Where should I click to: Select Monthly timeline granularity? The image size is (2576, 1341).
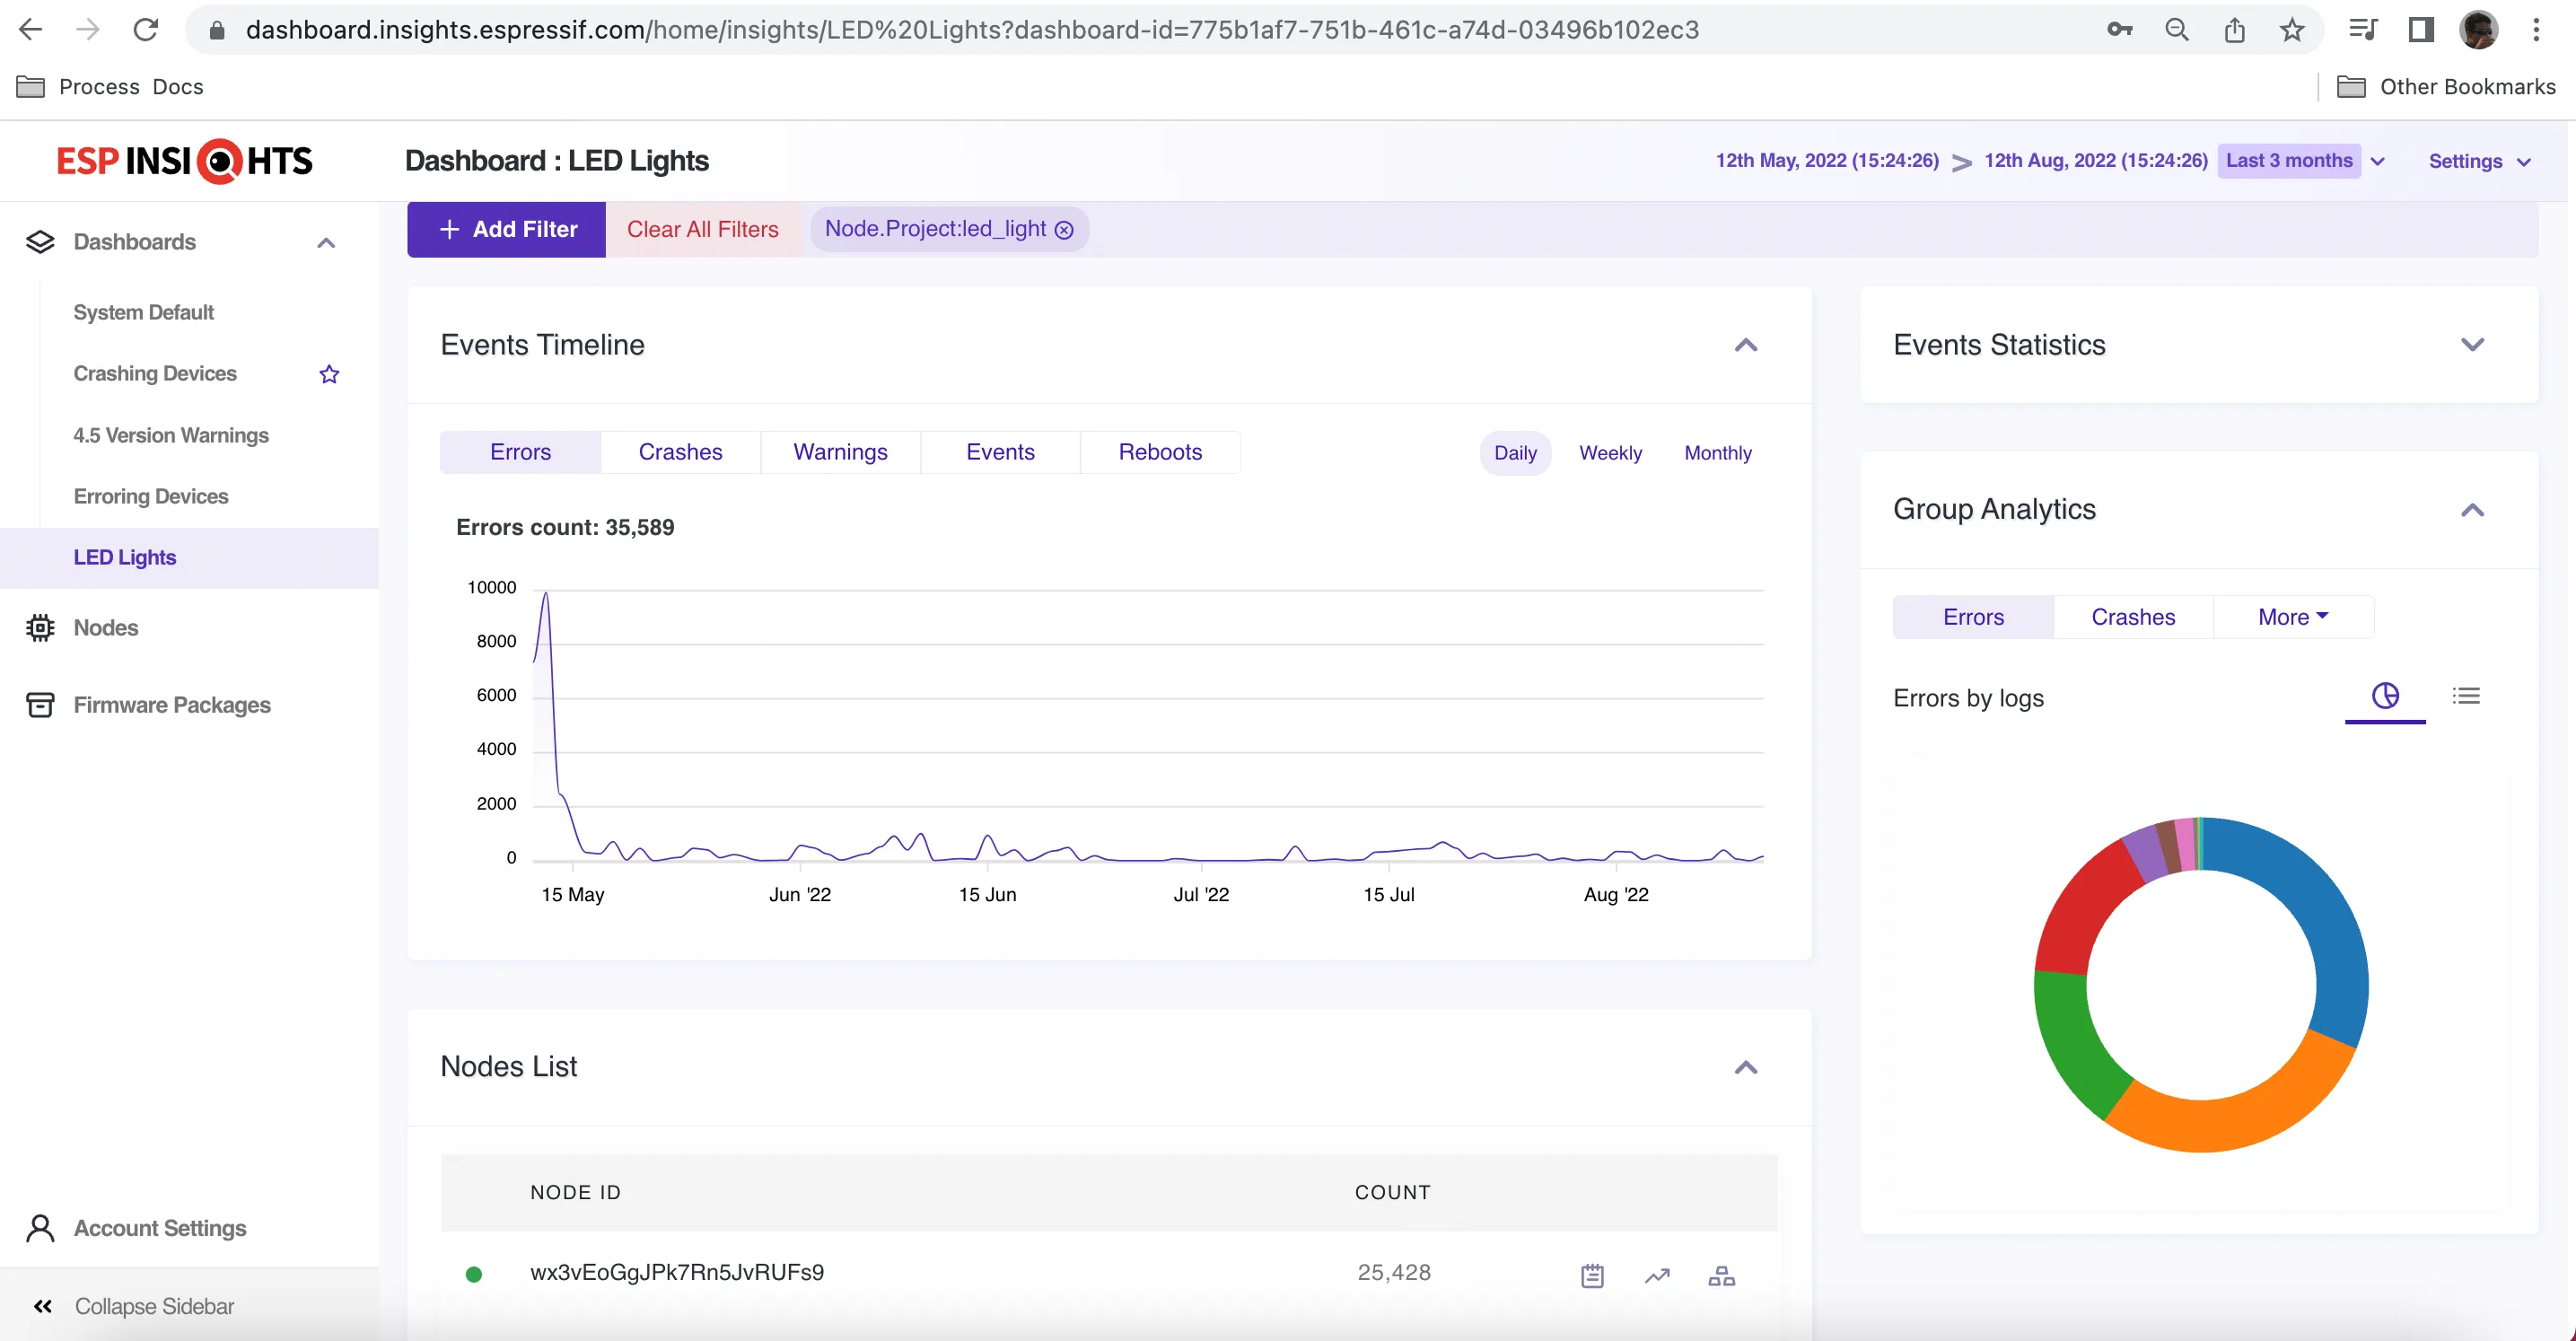(1717, 453)
